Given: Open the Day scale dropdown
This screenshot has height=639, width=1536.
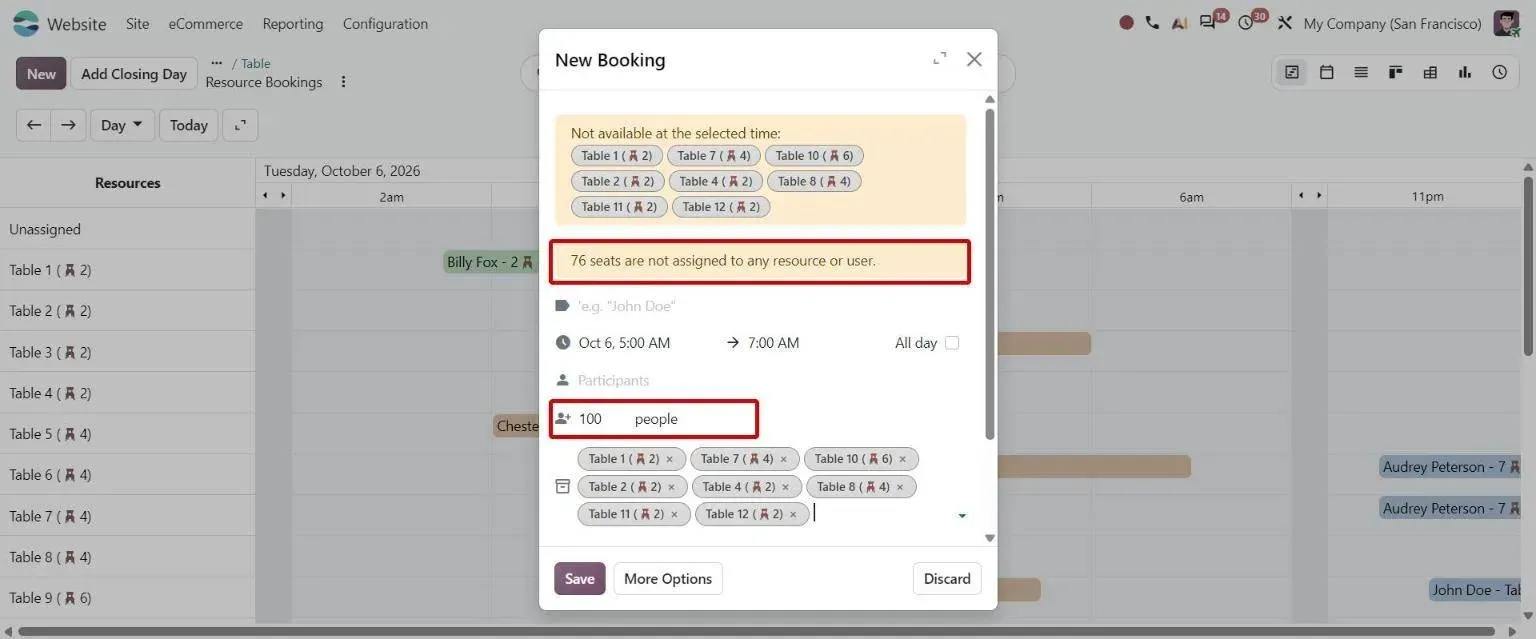Looking at the screenshot, I should pyautogui.click(x=122, y=125).
